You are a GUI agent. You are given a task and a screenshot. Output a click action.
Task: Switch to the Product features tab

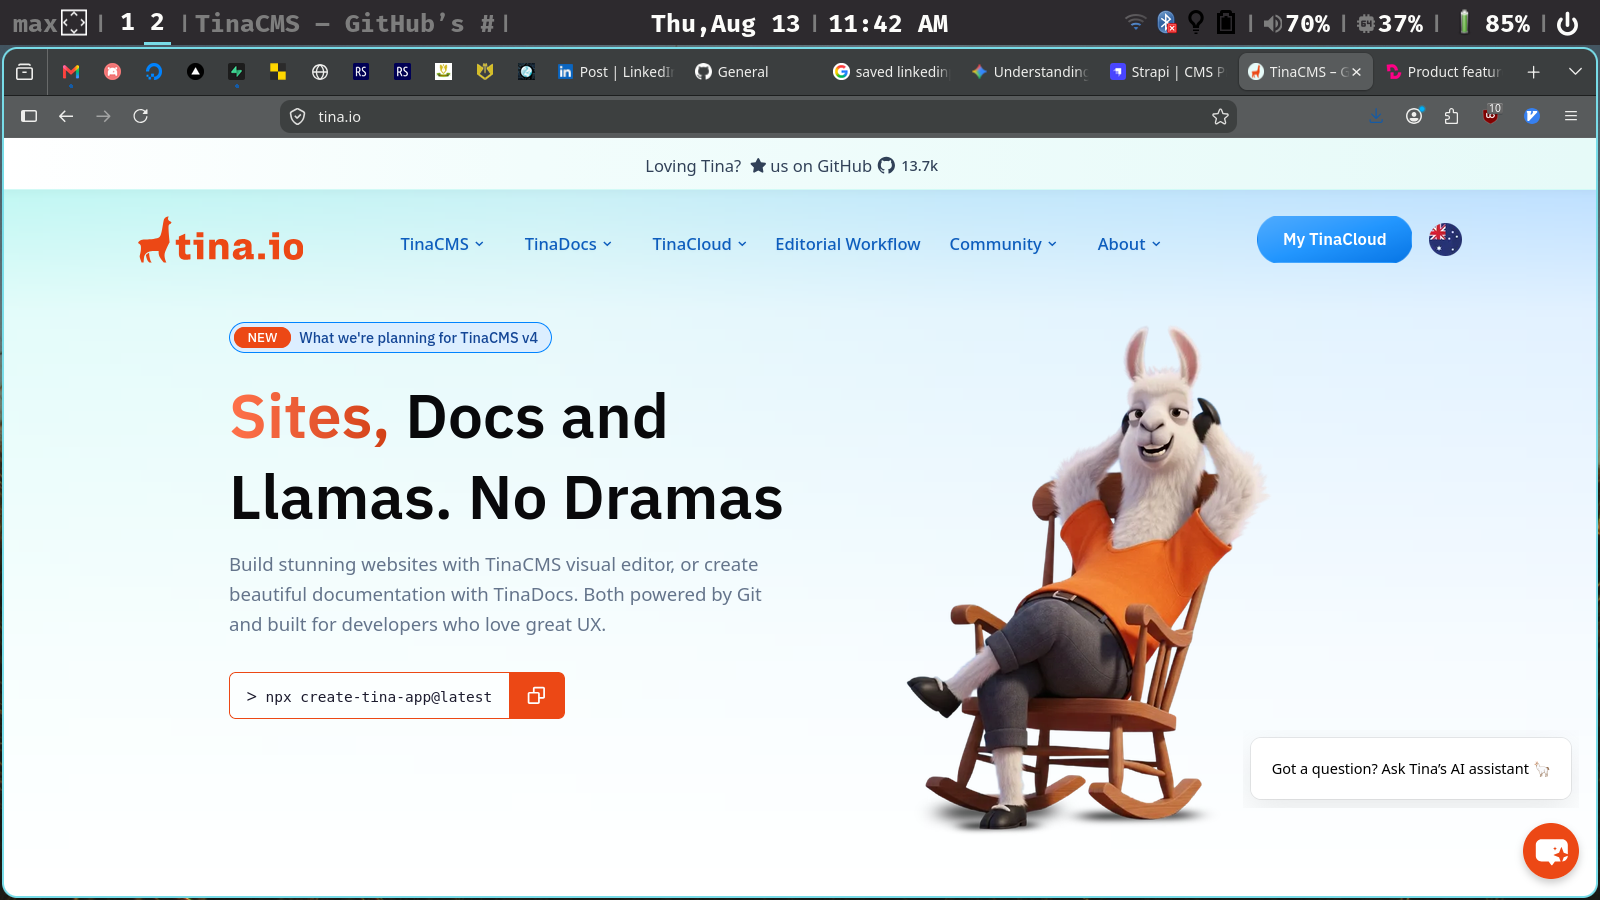1444,72
